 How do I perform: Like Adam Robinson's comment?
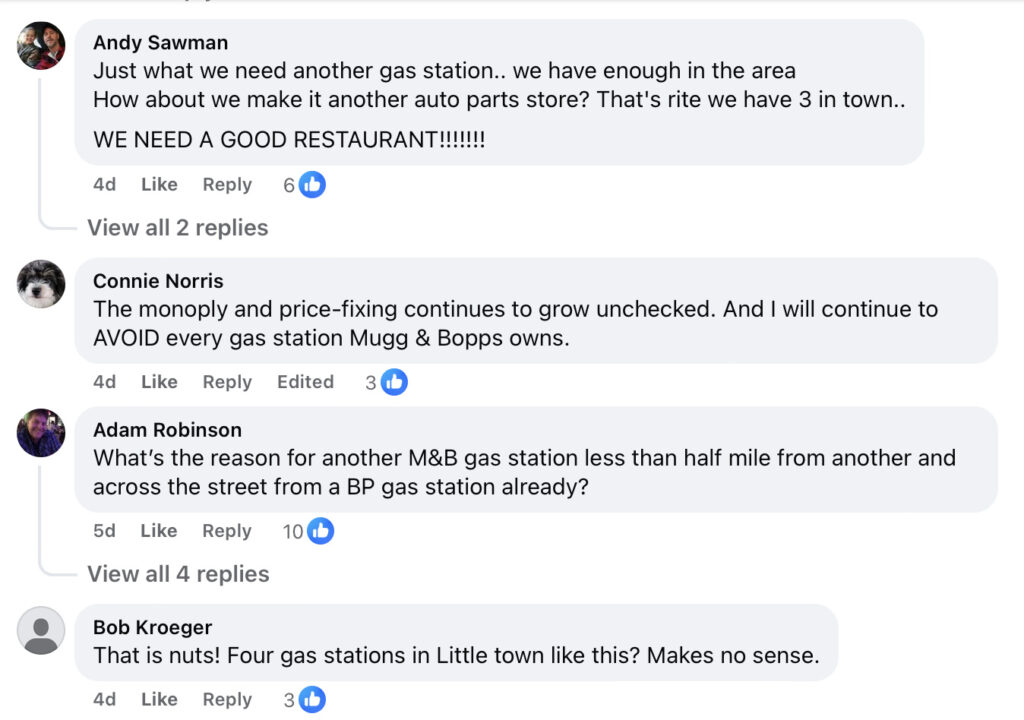point(158,531)
